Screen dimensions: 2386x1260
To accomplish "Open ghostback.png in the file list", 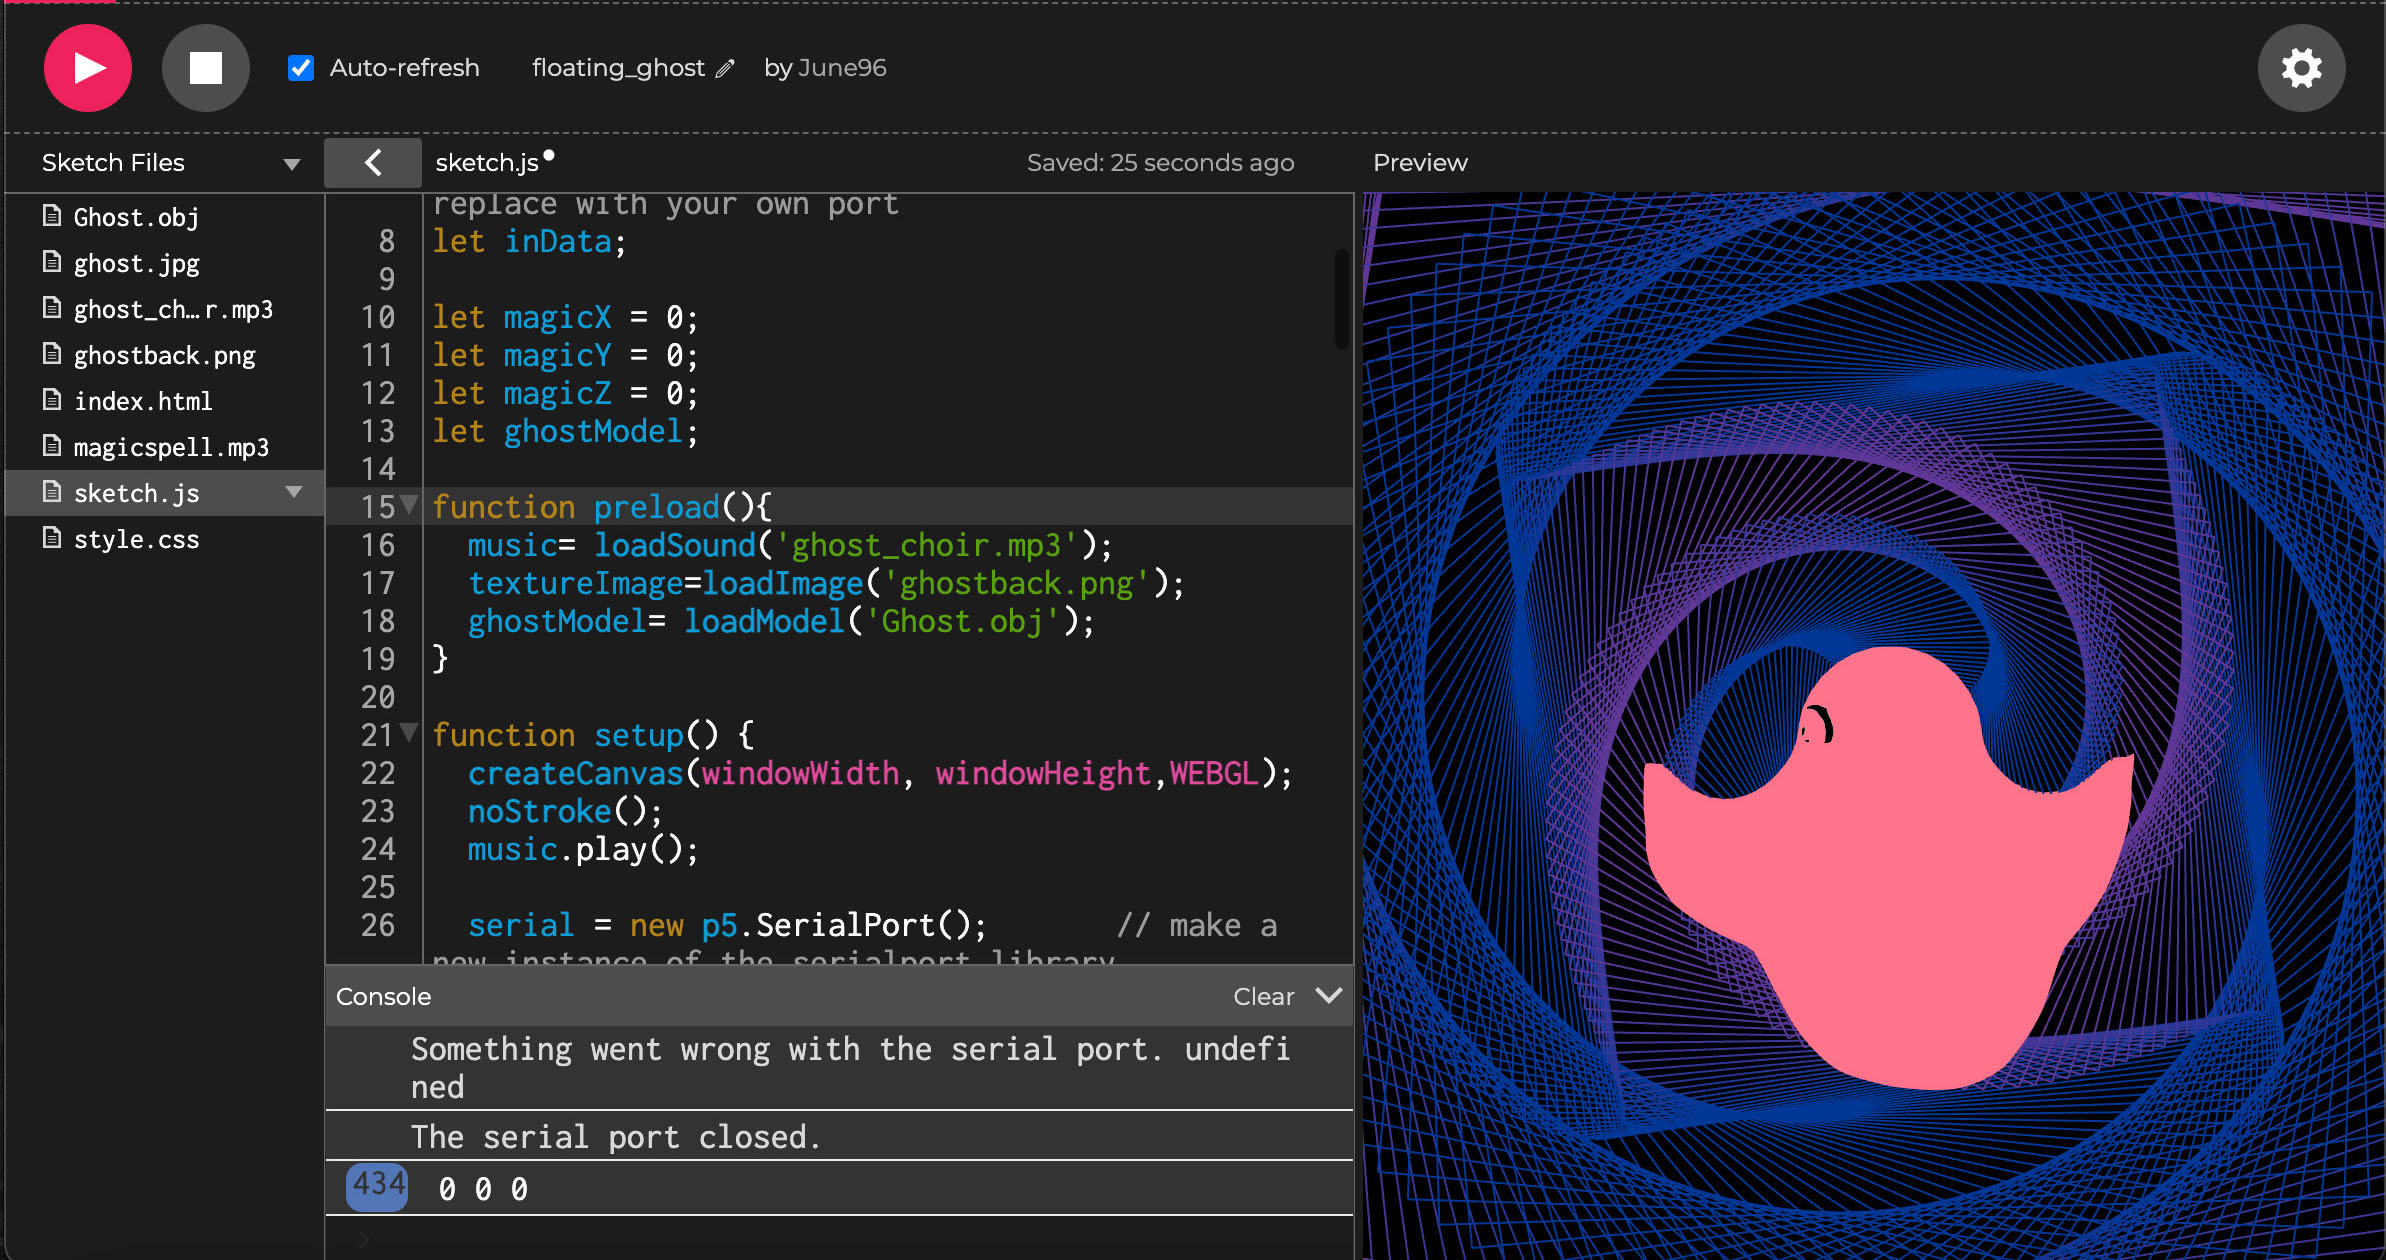I will [164, 355].
